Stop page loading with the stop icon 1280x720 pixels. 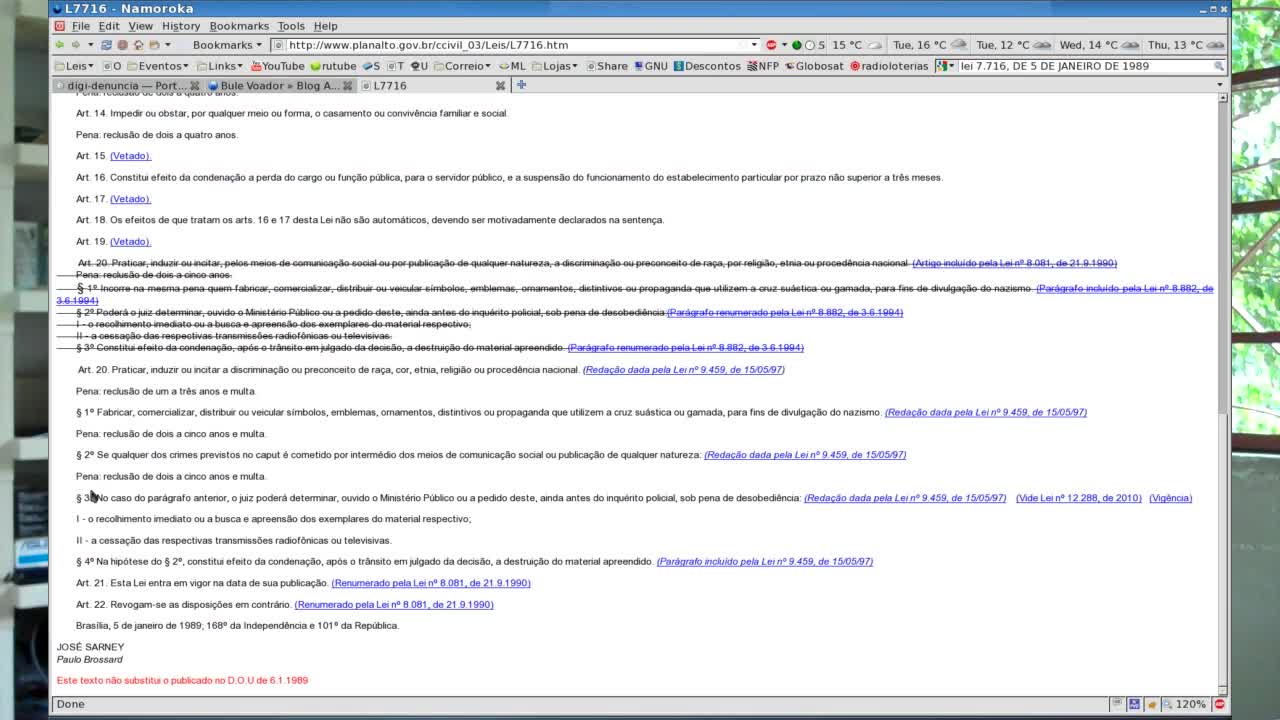(x=122, y=45)
